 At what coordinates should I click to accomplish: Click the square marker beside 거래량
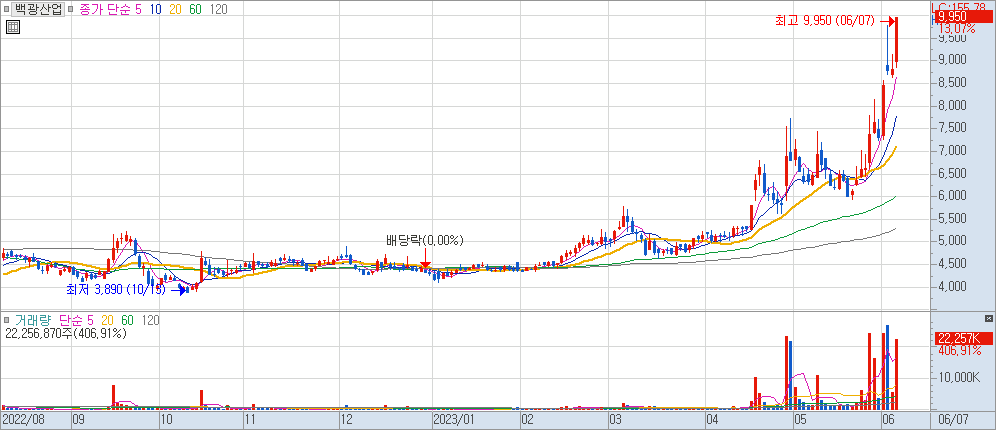tap(6, 320)
